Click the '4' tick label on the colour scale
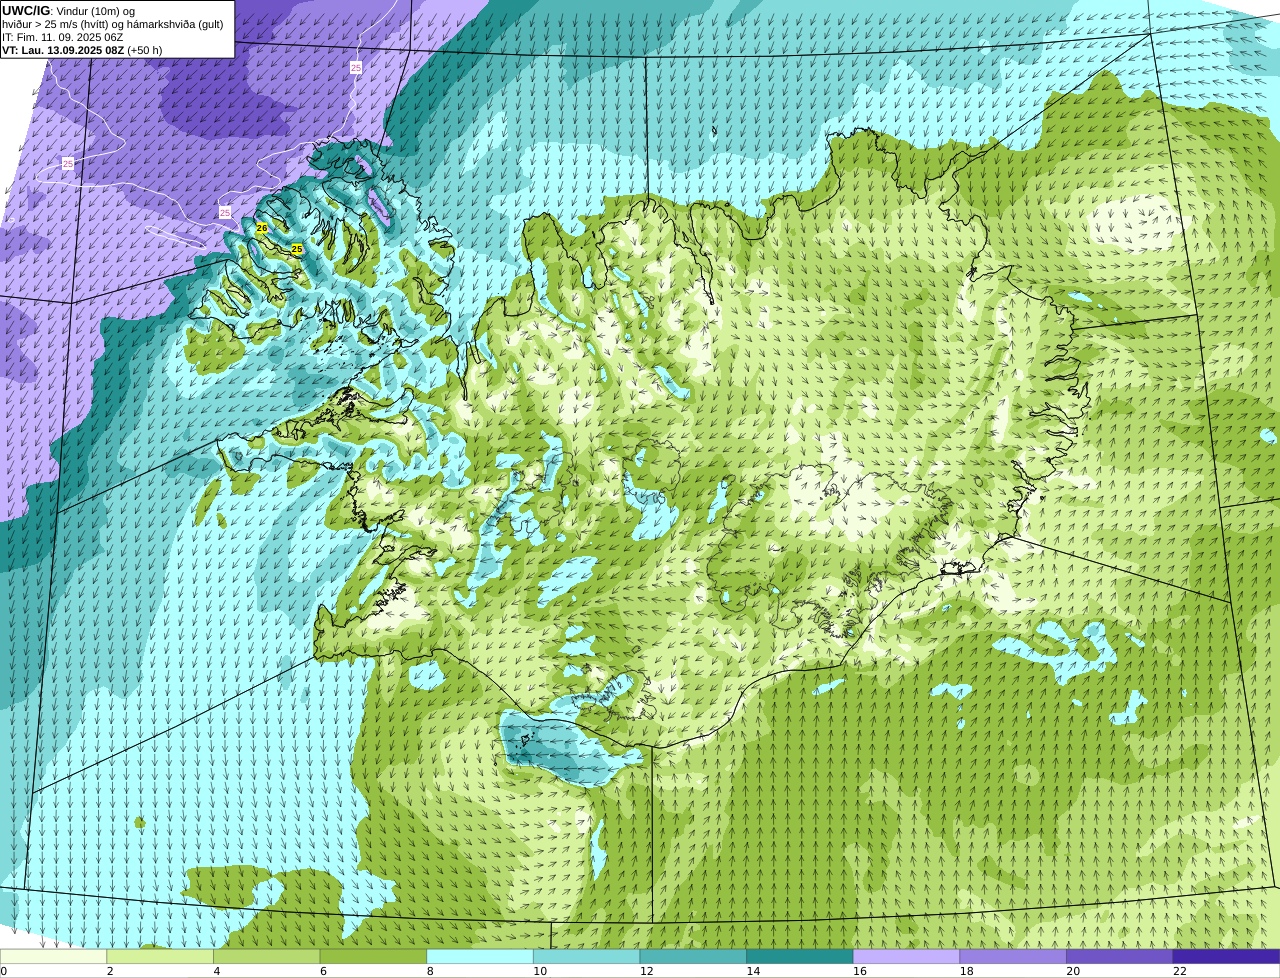Image resolution: width=1280 pixels, height=978 pixels. pos(216,971)
